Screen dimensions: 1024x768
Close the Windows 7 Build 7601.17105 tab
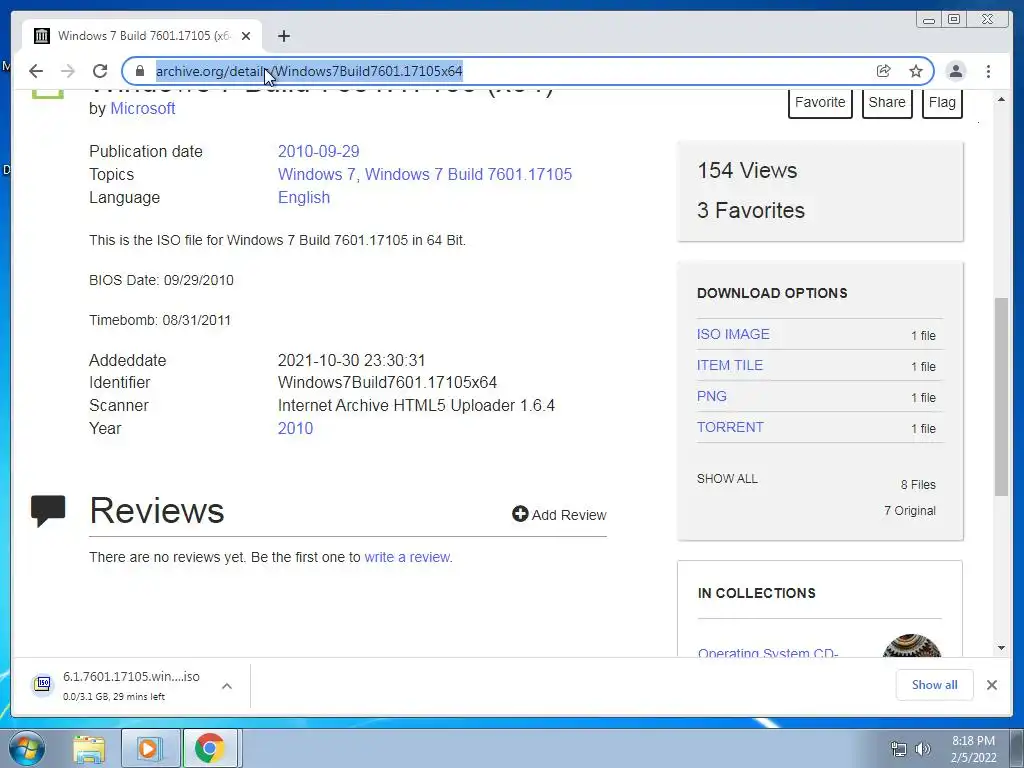[x=246, y=36]
